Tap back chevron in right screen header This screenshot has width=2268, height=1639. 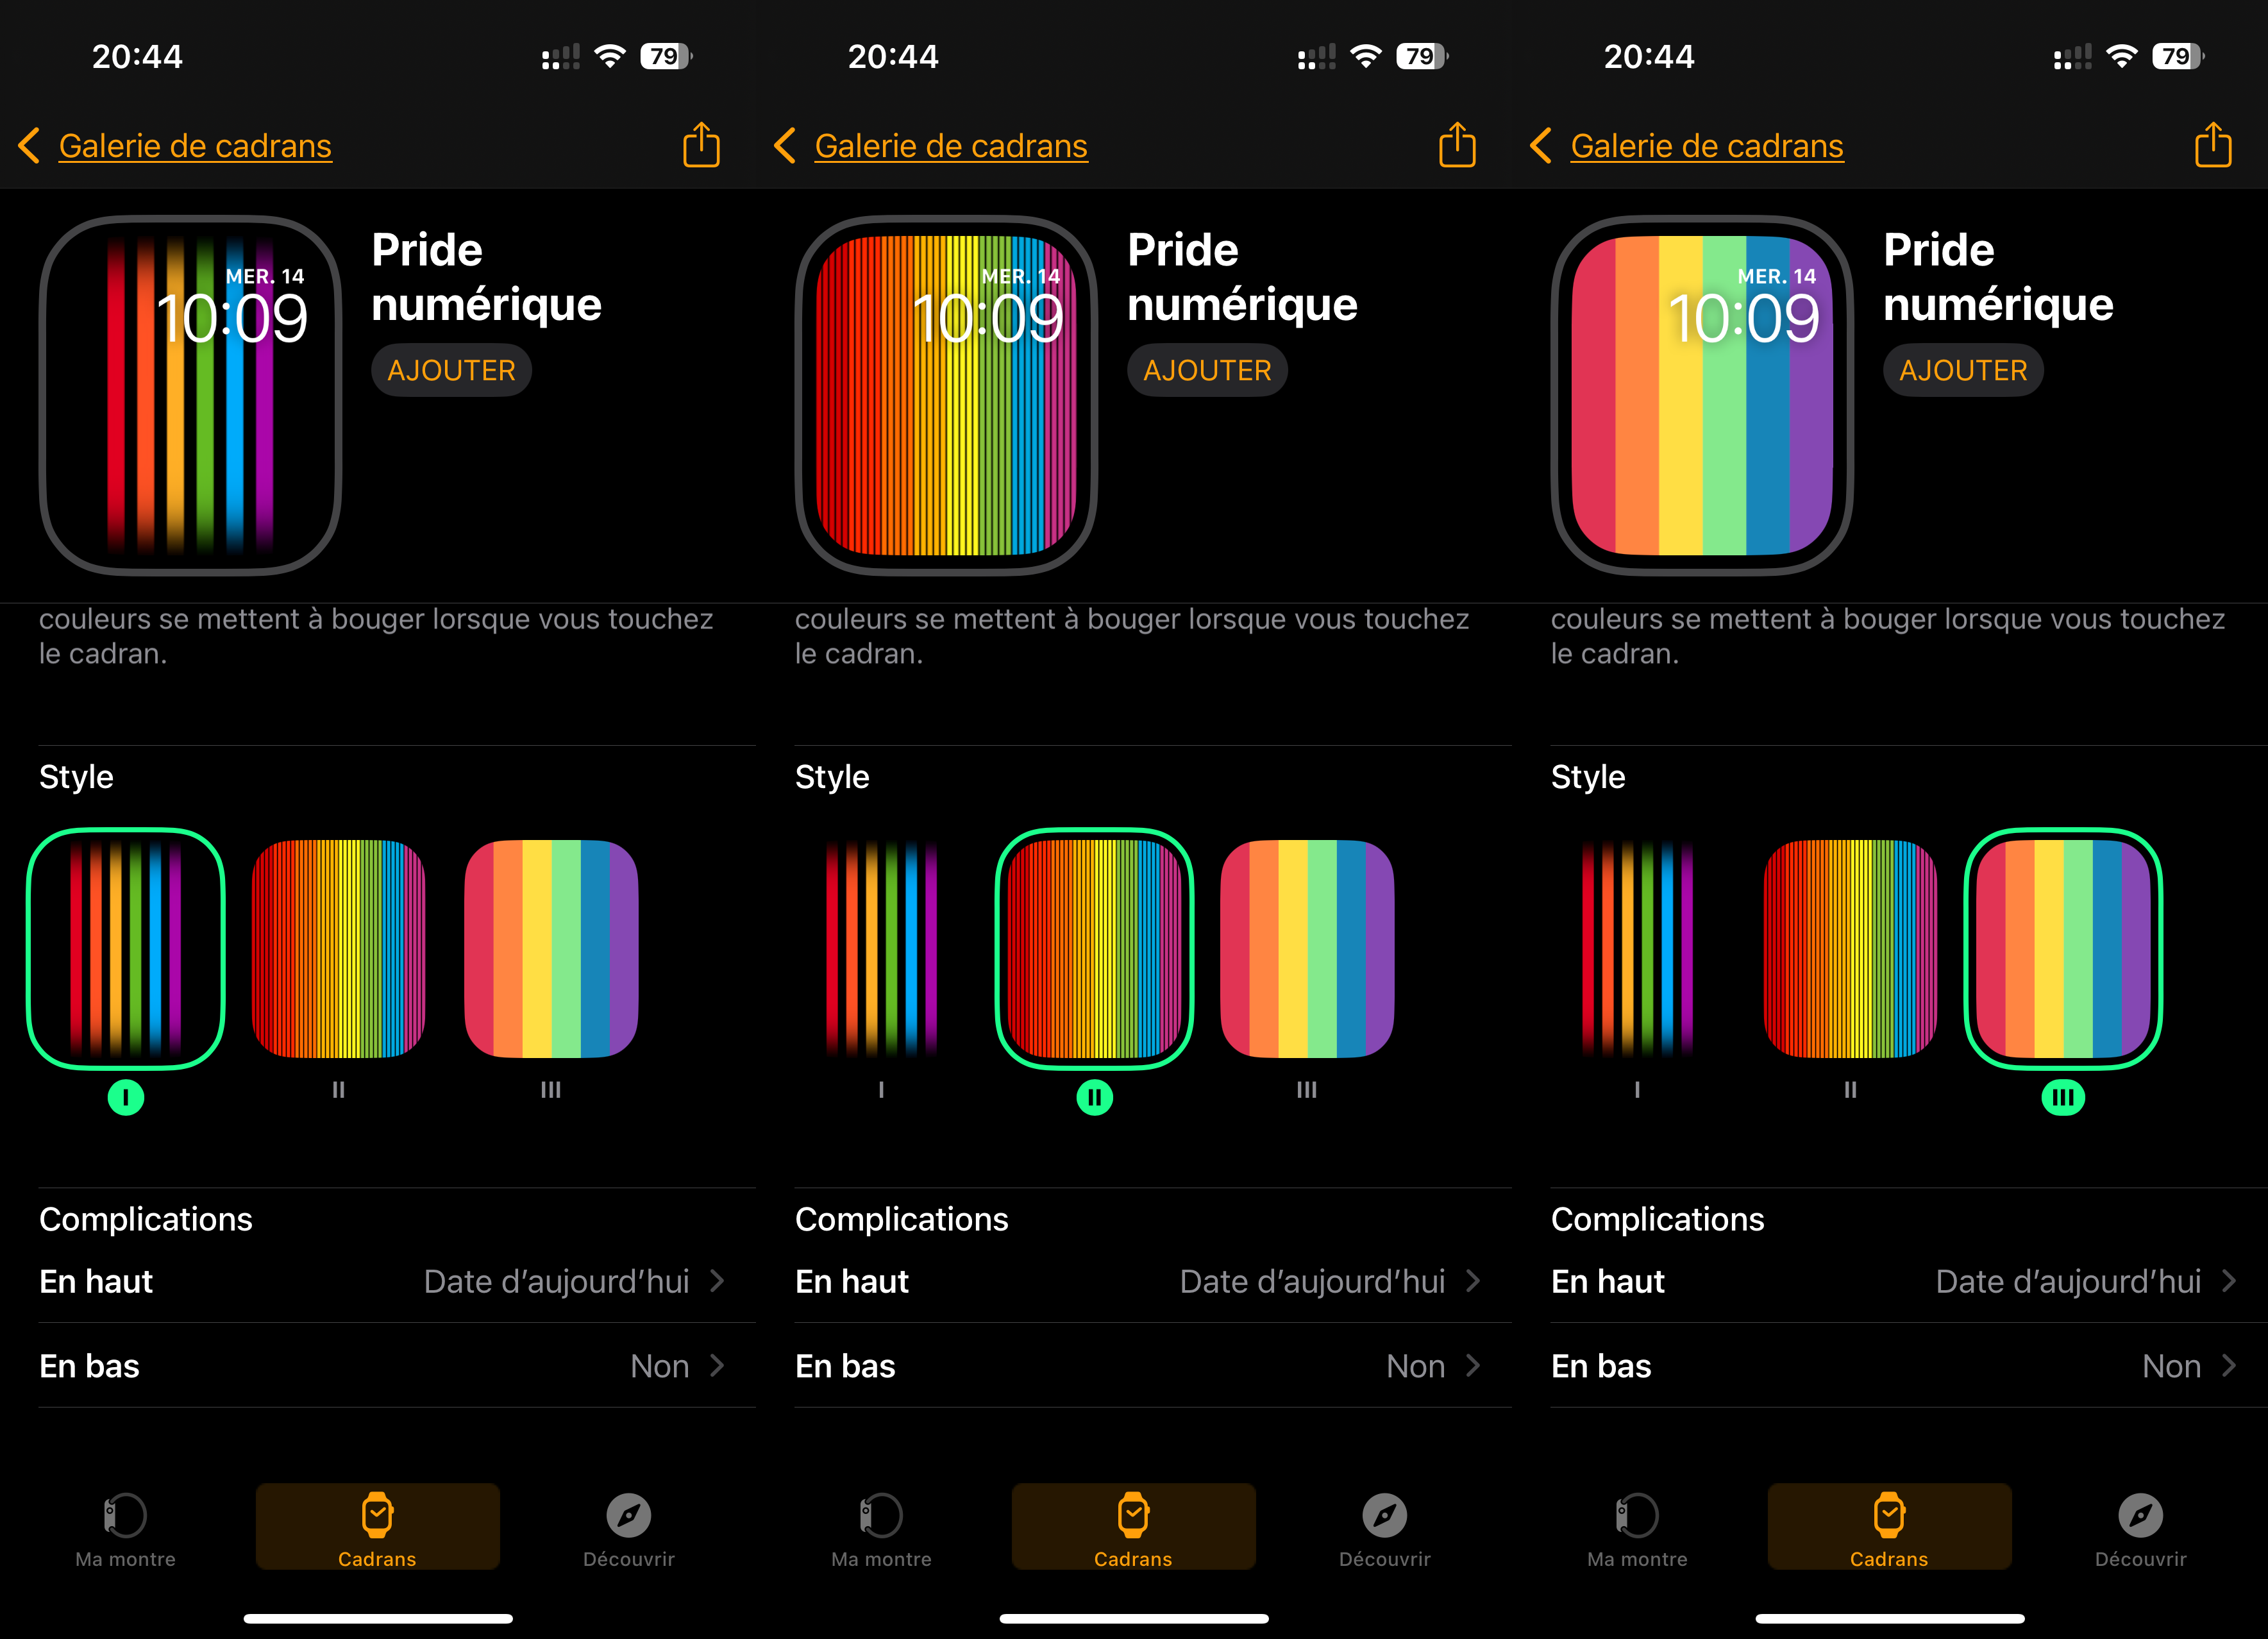[1541, 145]
